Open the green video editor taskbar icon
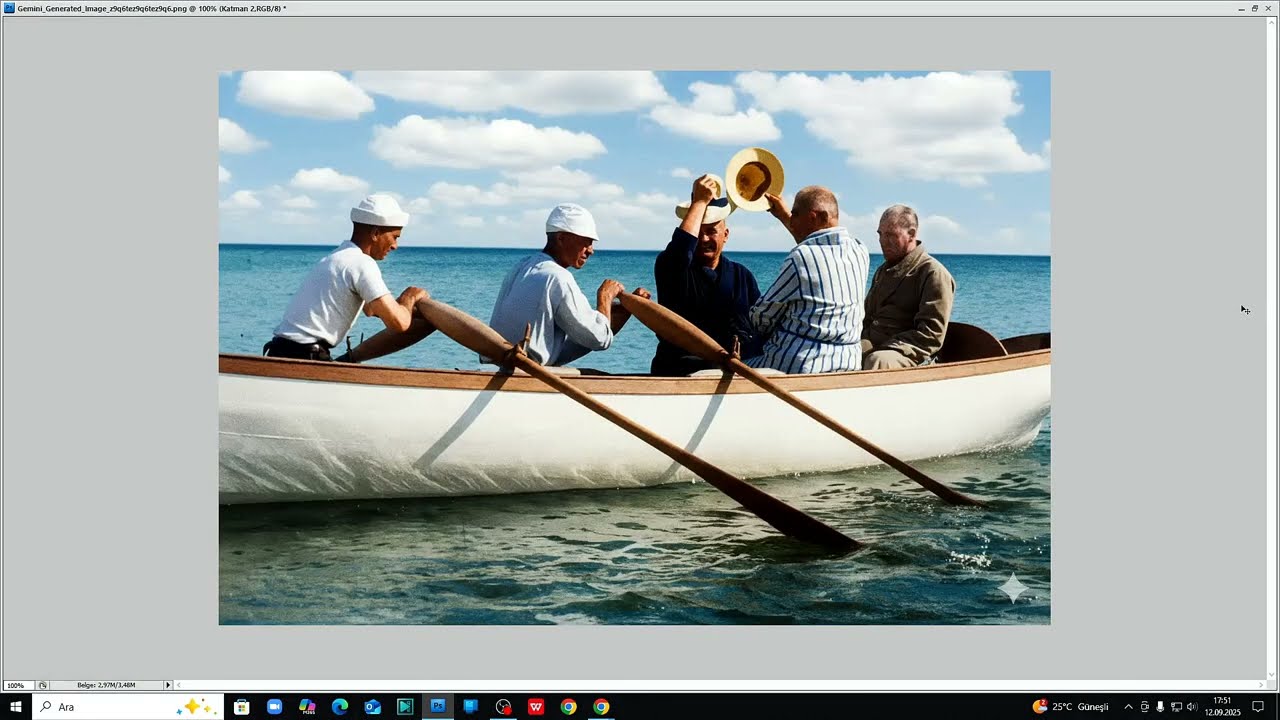 coord(405,707)
